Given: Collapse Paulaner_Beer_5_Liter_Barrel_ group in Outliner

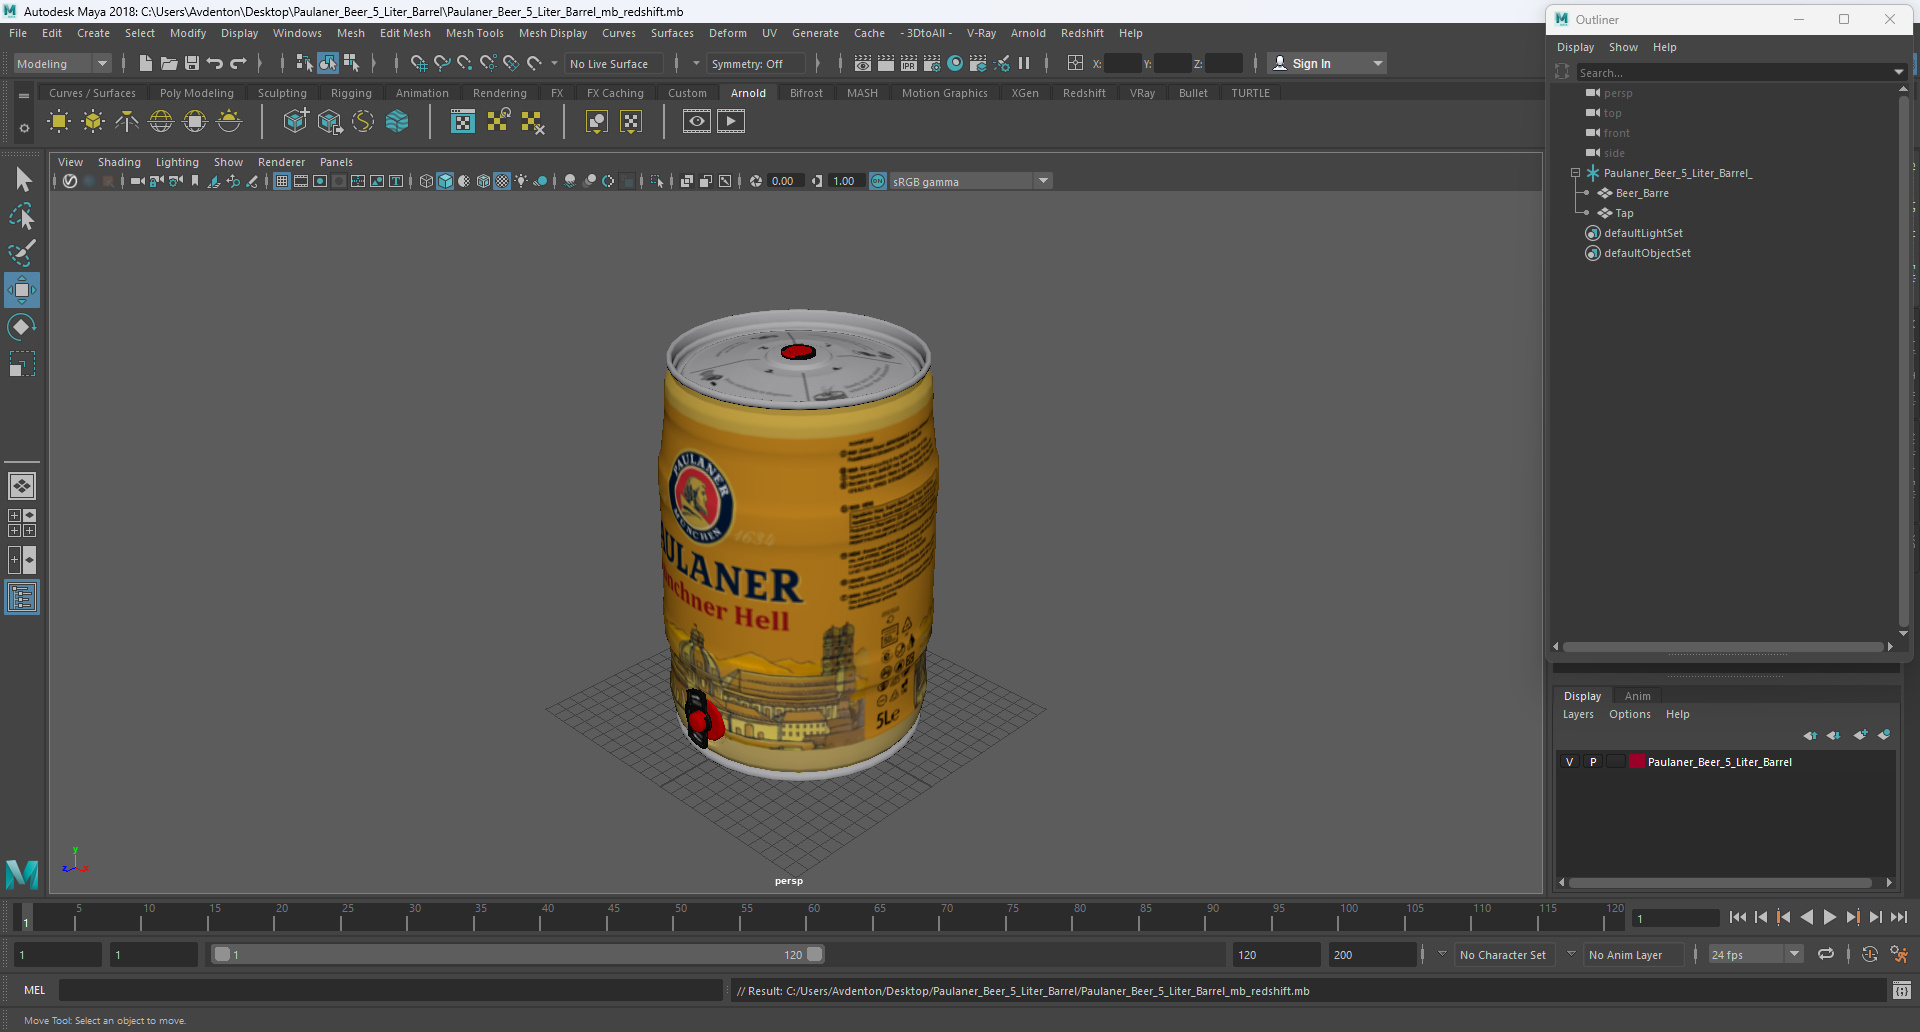Looking at the screenshot, I should [x=1575, y=173].
